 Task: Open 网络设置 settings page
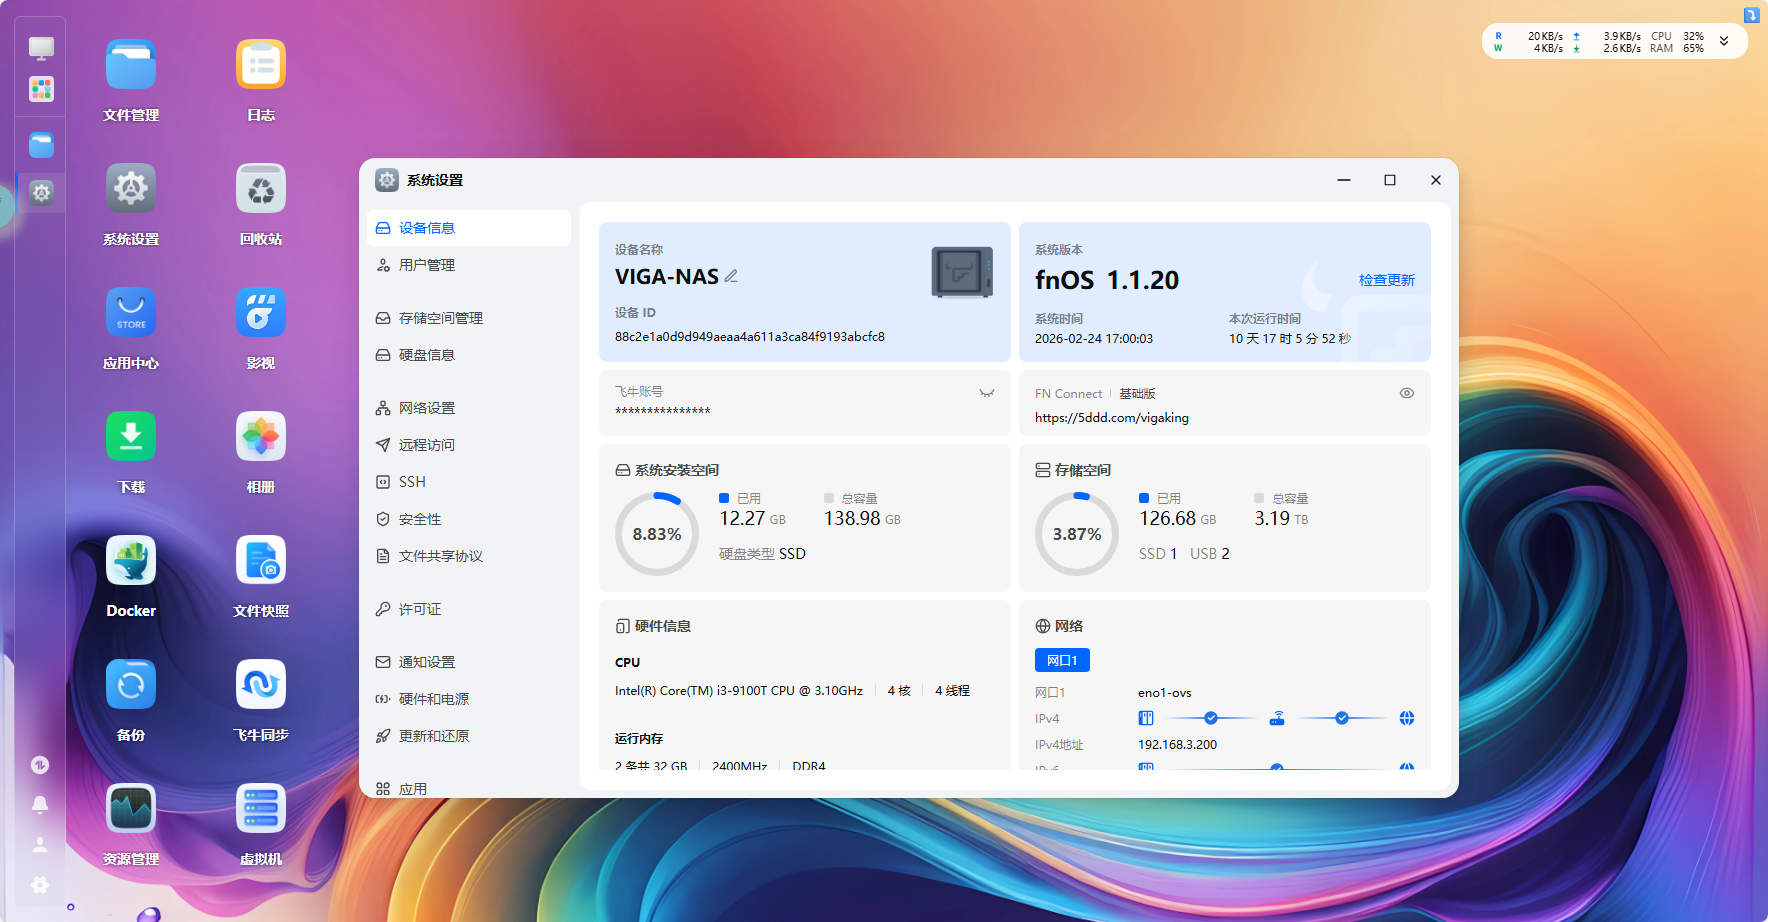click(469, 408)
